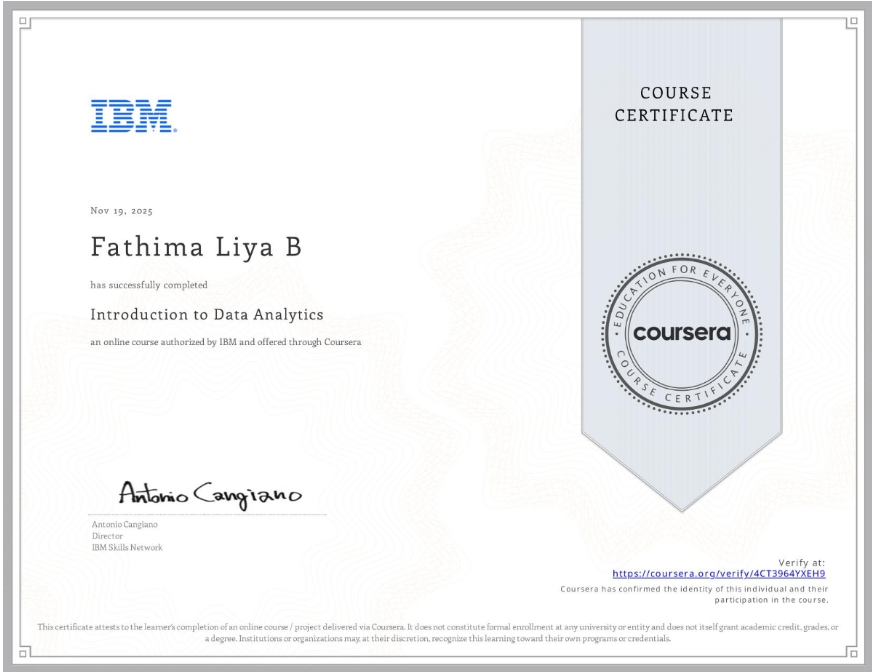
Task: Click the Introduction to Data Analytics title
Action: [207, 315]
